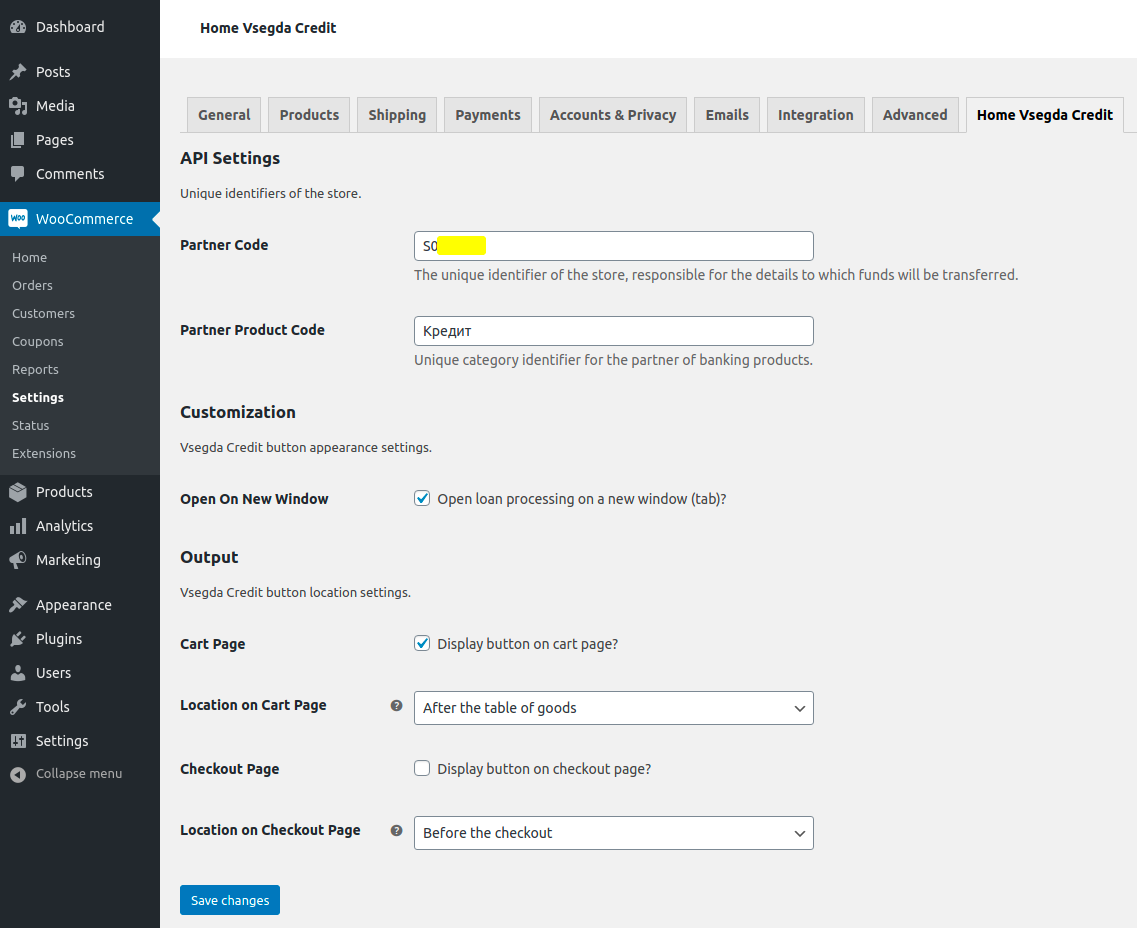This screenshot has height=928, width=1137.
Task: Open WooCommerce Settings submenu link
Action: coord(38,397)
